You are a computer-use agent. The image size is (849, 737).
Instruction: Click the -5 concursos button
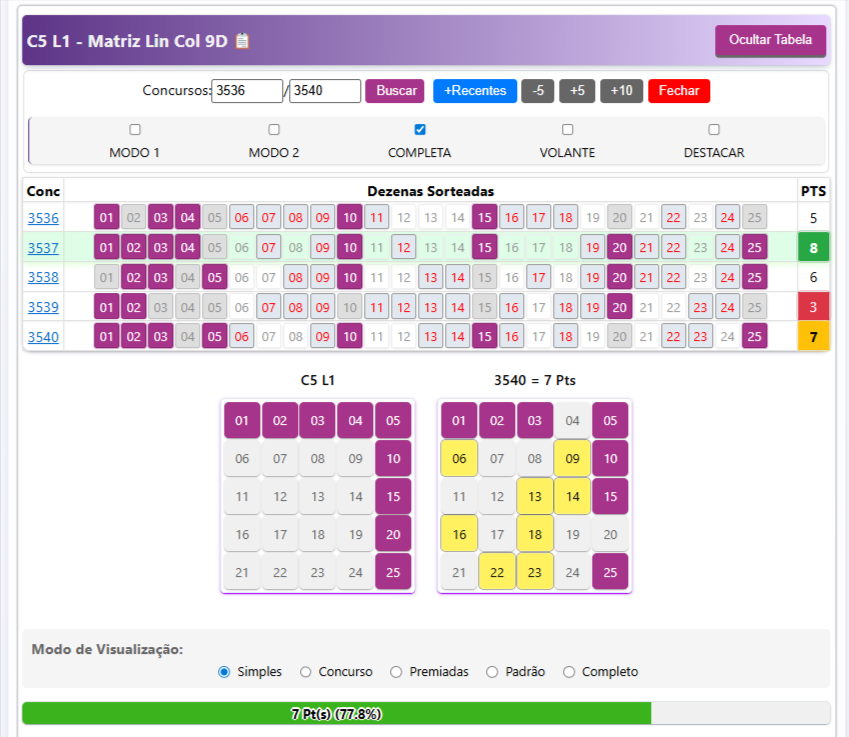pyautogui.click(x=538, y=91)
